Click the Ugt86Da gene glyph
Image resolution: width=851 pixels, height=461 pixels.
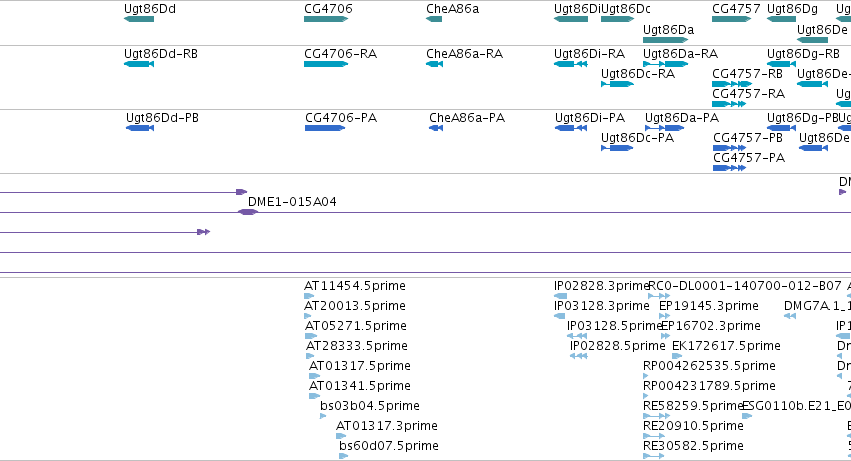665,40
